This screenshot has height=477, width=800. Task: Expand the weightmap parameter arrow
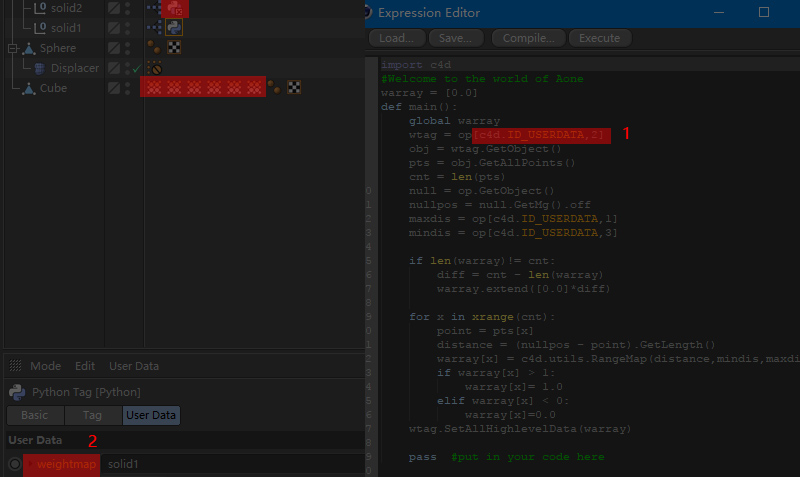[x=30, y=464]
